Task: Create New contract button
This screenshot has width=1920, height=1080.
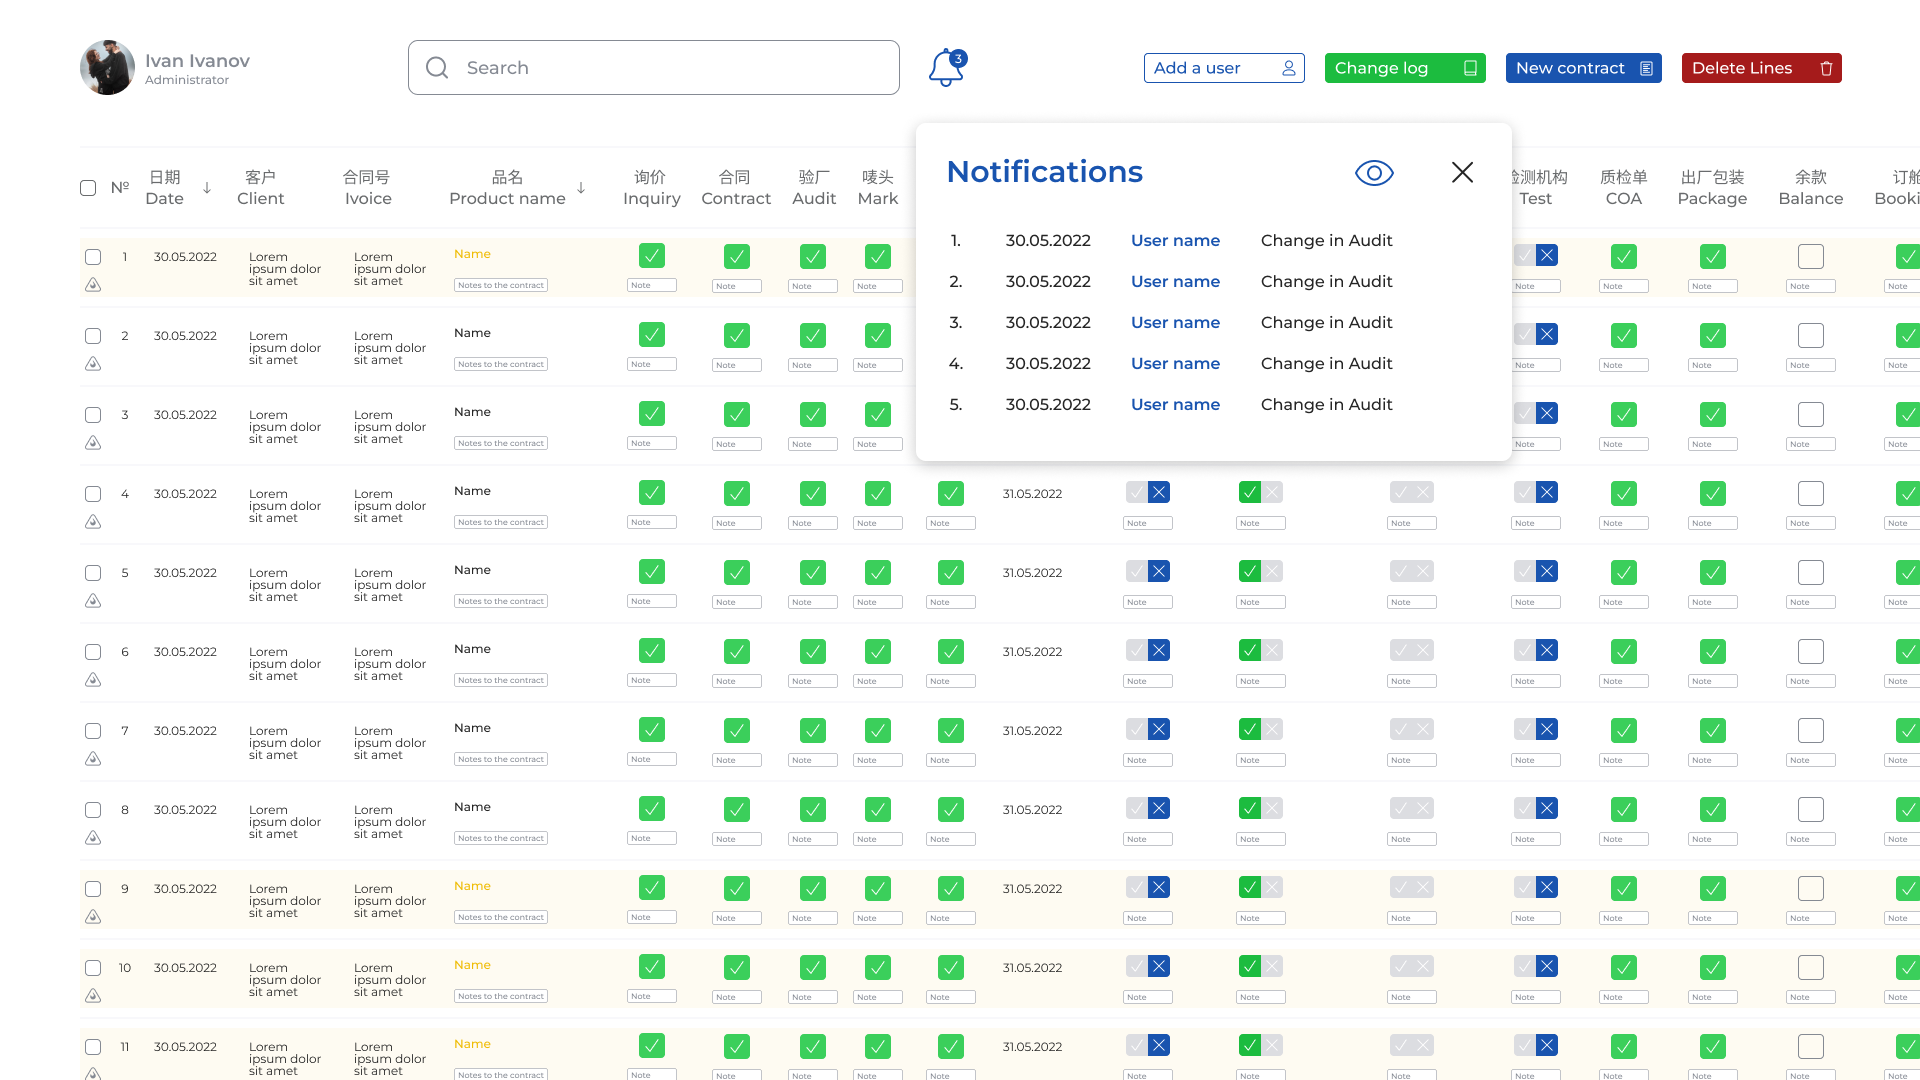Action: click(1584, 68)
